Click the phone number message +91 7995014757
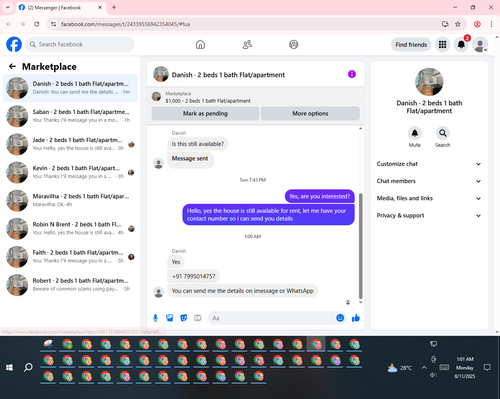The width and height of the screenshot is (500, 399). point(194,276)
